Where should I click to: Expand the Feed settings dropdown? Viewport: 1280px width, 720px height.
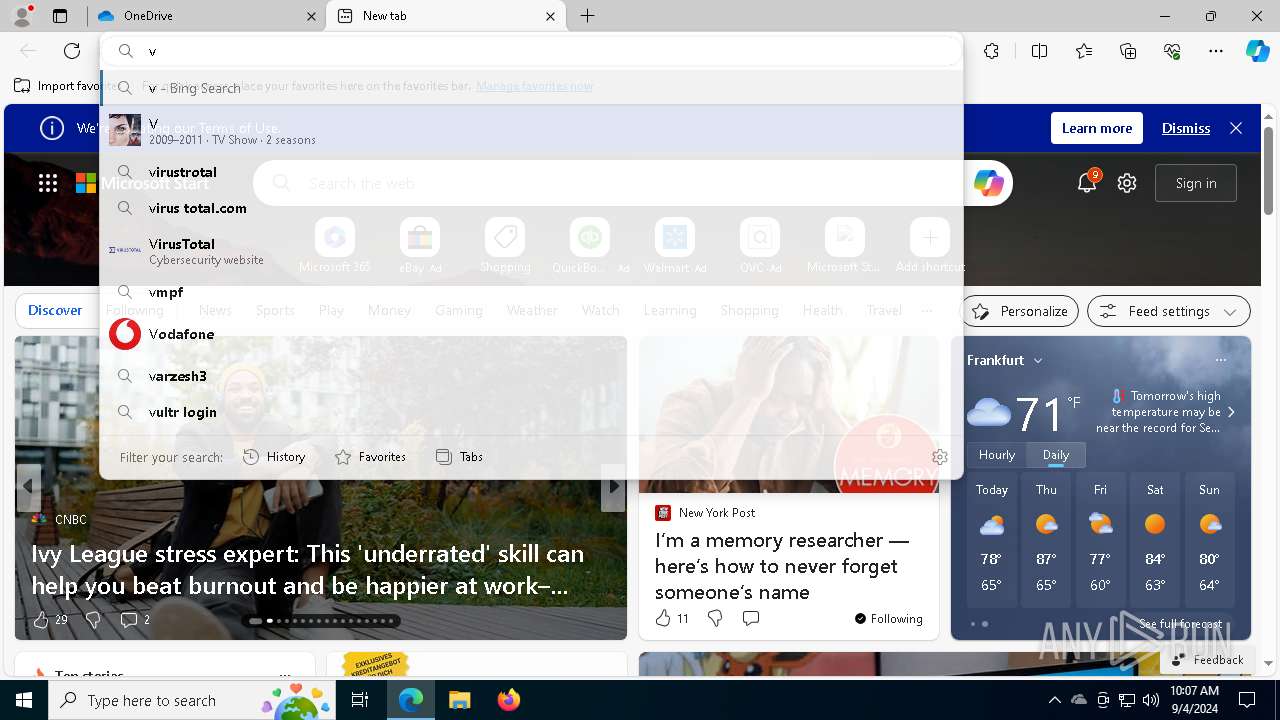coord(1230,311)
